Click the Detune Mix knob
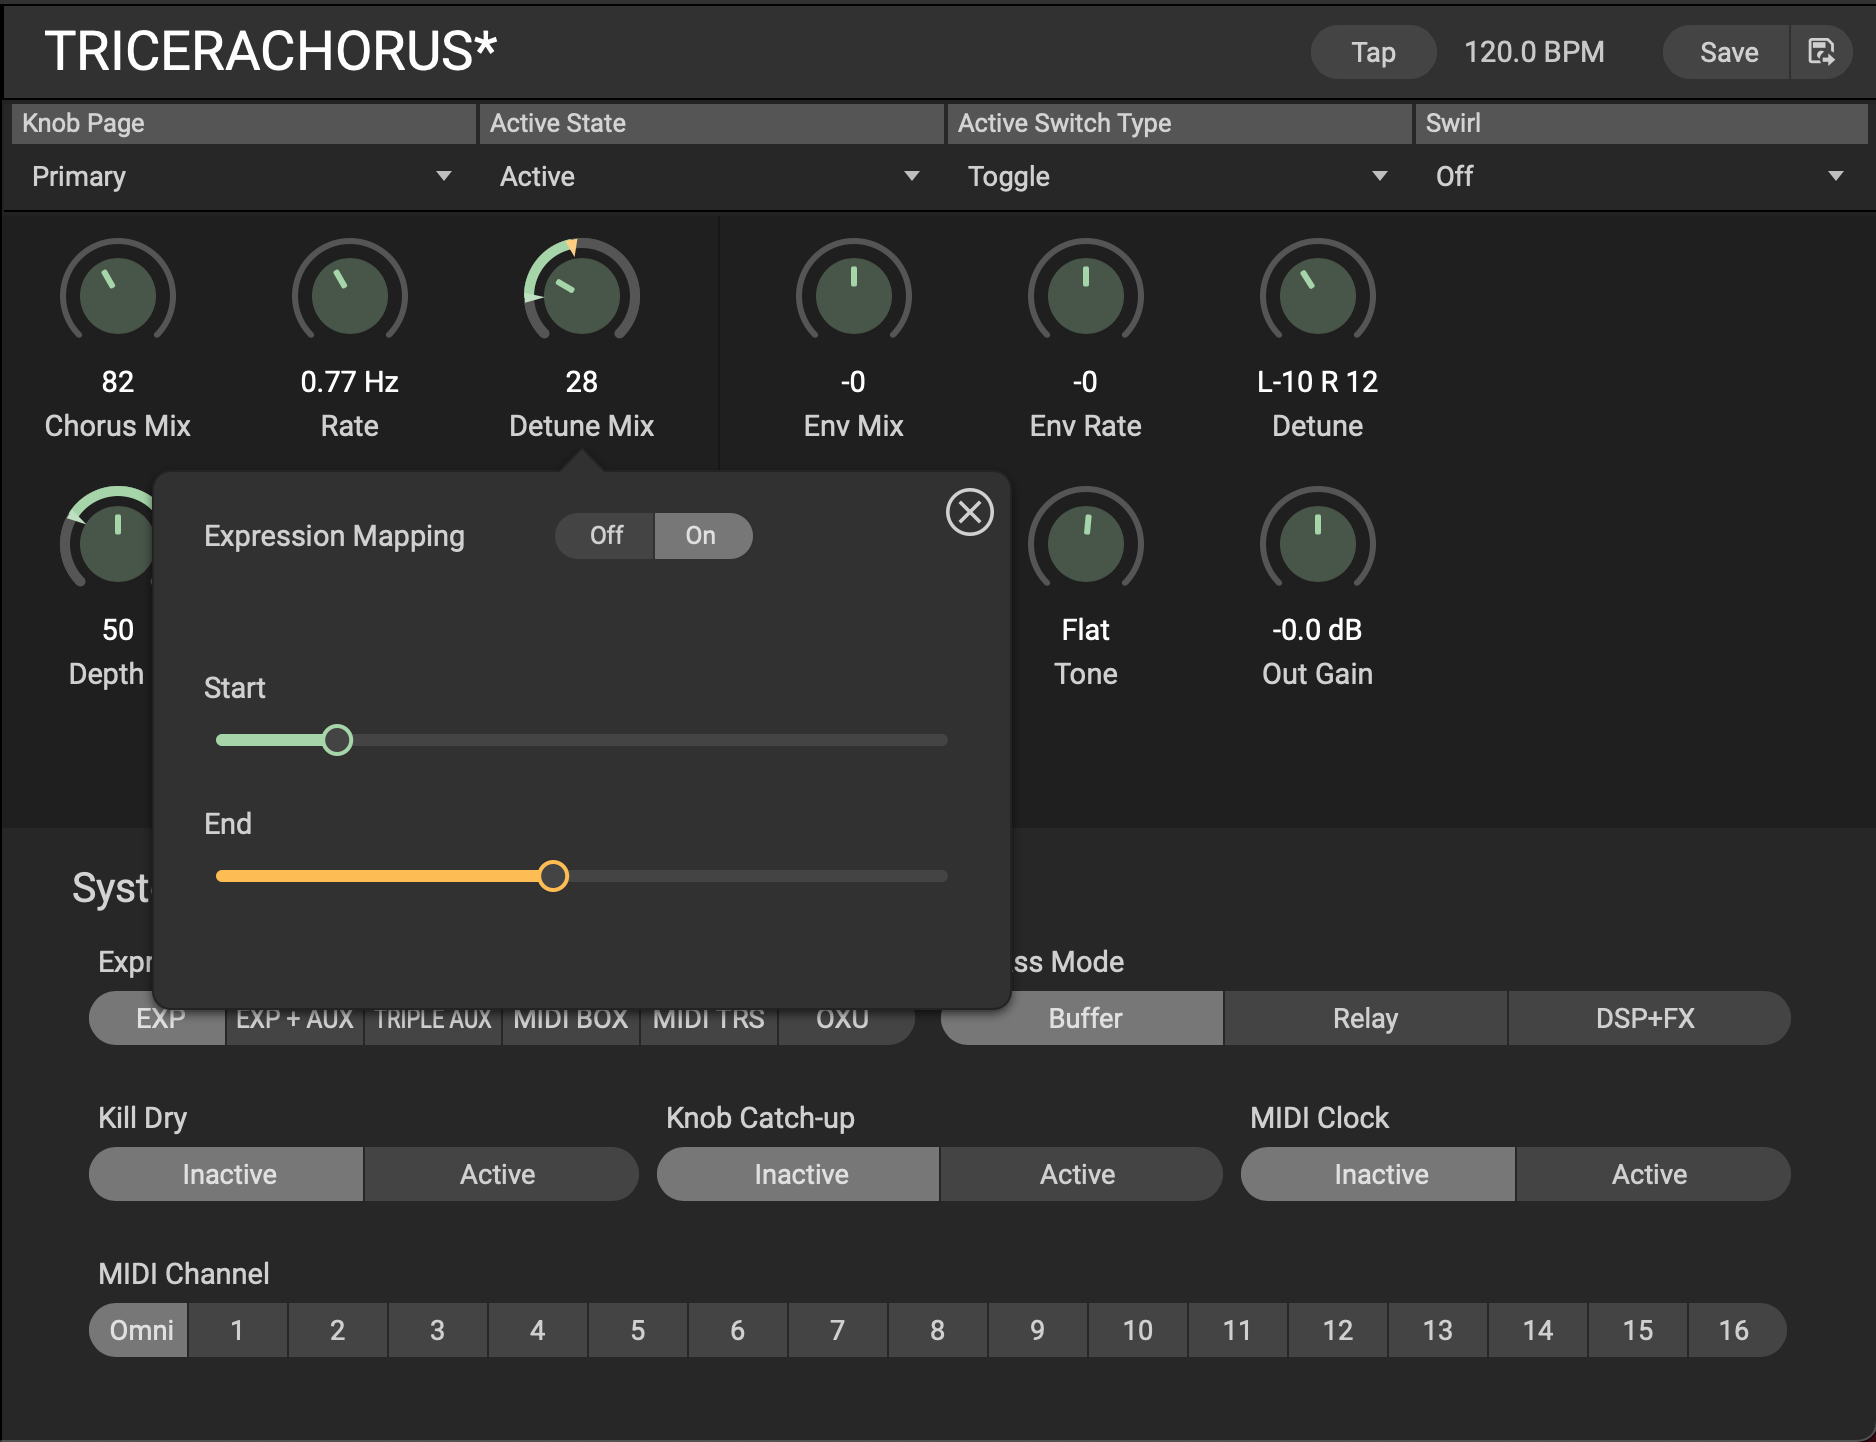The height and width of the screenshot is (1442, 1876). pyautogui.click(x=581, y=296)
